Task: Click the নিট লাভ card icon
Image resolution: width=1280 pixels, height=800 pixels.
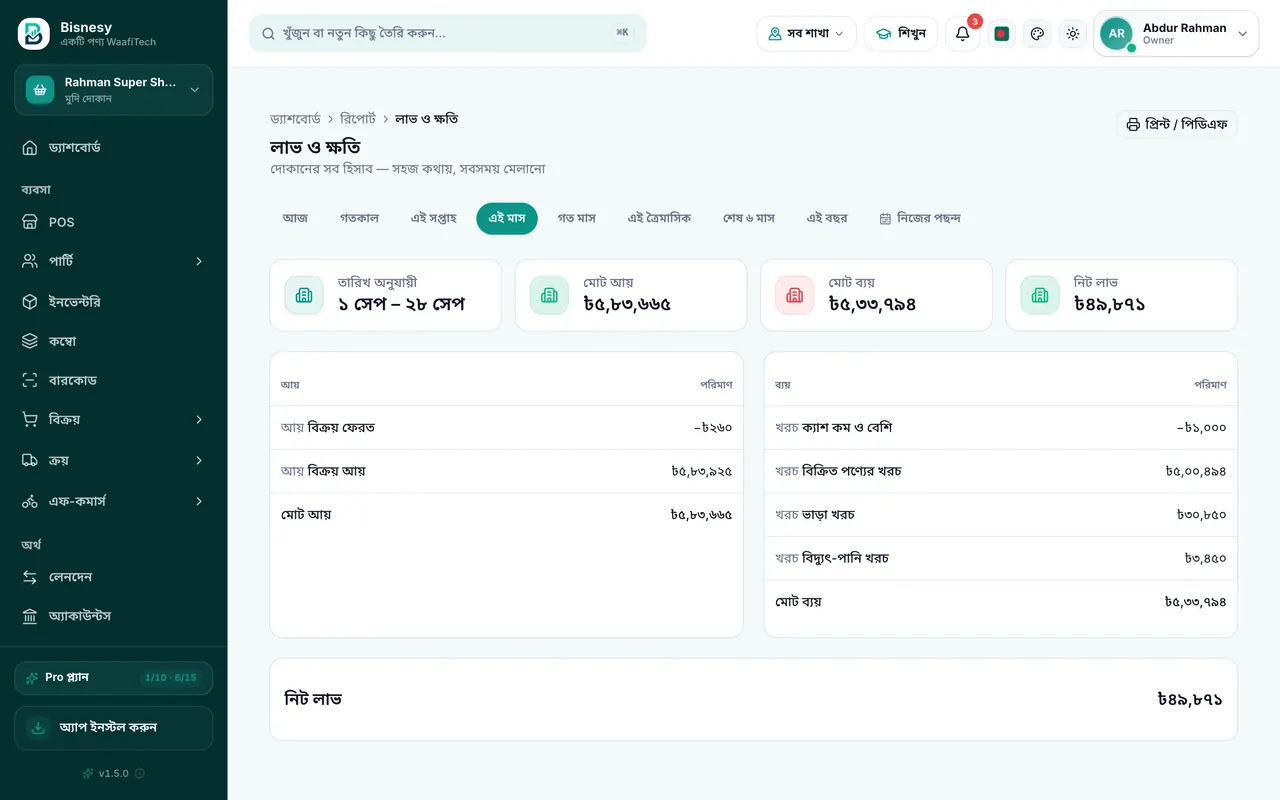Action: coord(1040,295)
